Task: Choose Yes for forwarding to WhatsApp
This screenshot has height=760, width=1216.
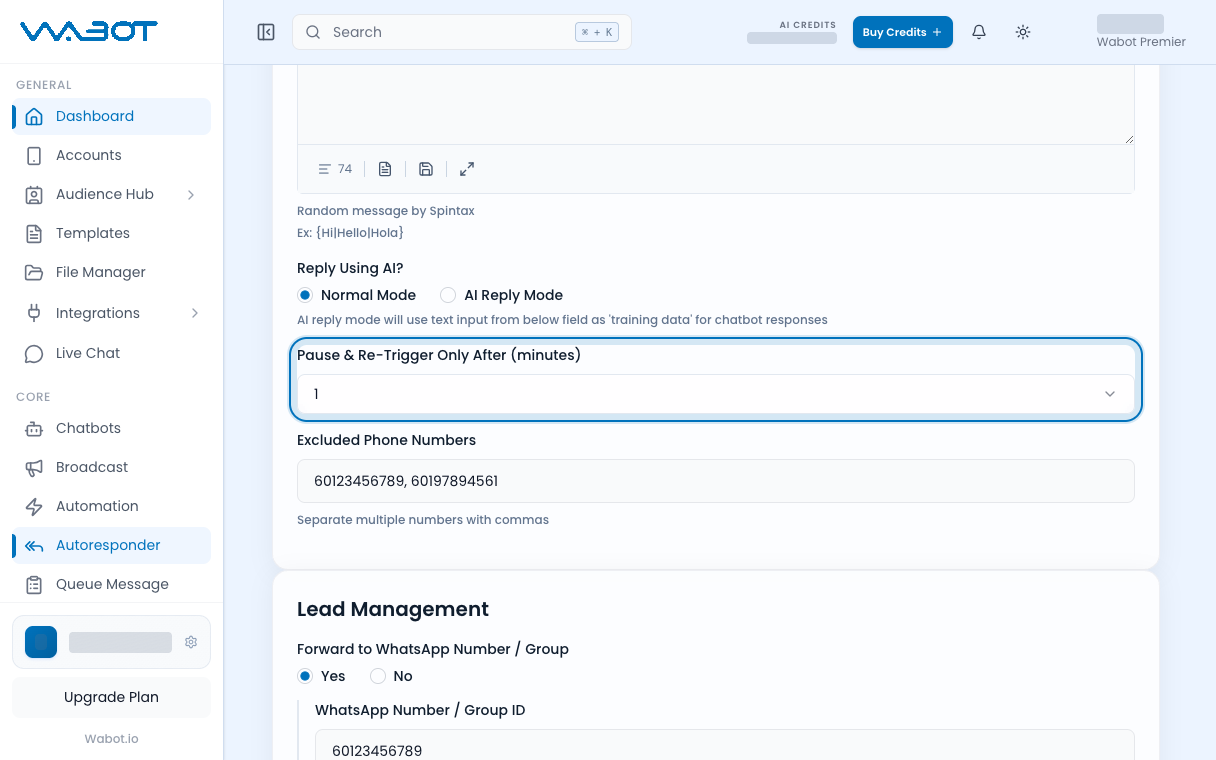Action: [x=305, y=676]
